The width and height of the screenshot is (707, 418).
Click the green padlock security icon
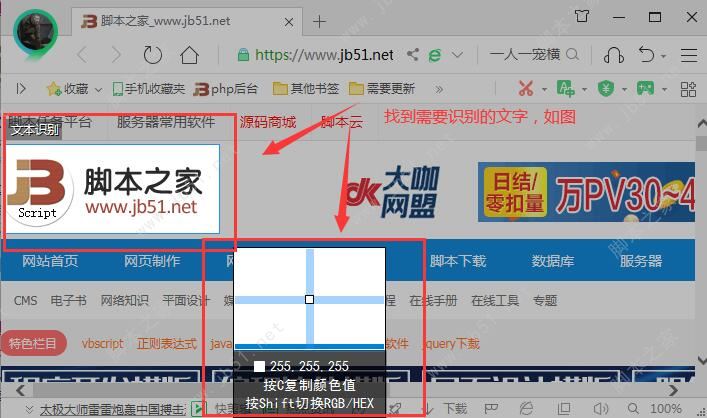point(243,55)
